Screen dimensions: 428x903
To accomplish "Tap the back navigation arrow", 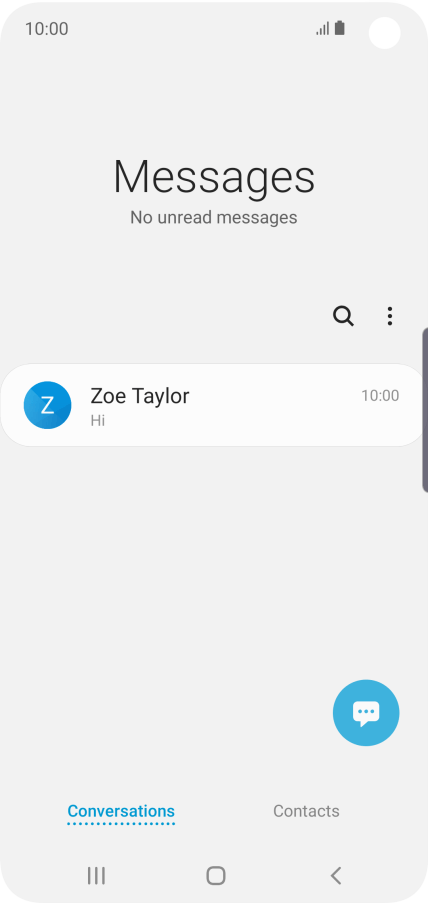I will (x=336, y=876).
